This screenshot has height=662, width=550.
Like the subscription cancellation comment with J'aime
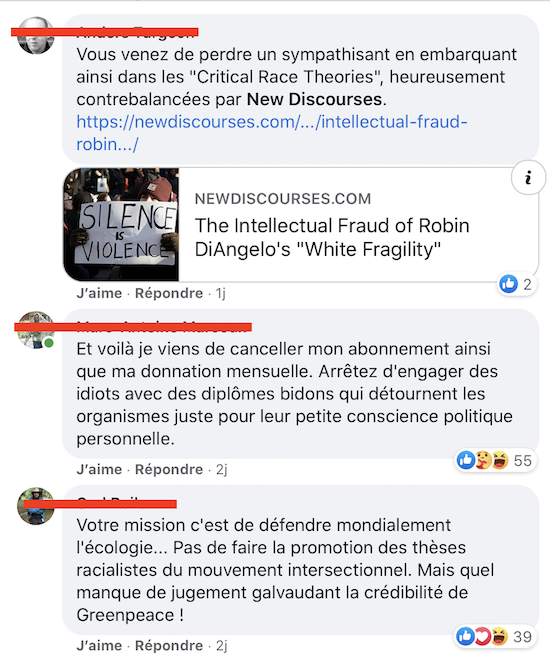[99, 469]
